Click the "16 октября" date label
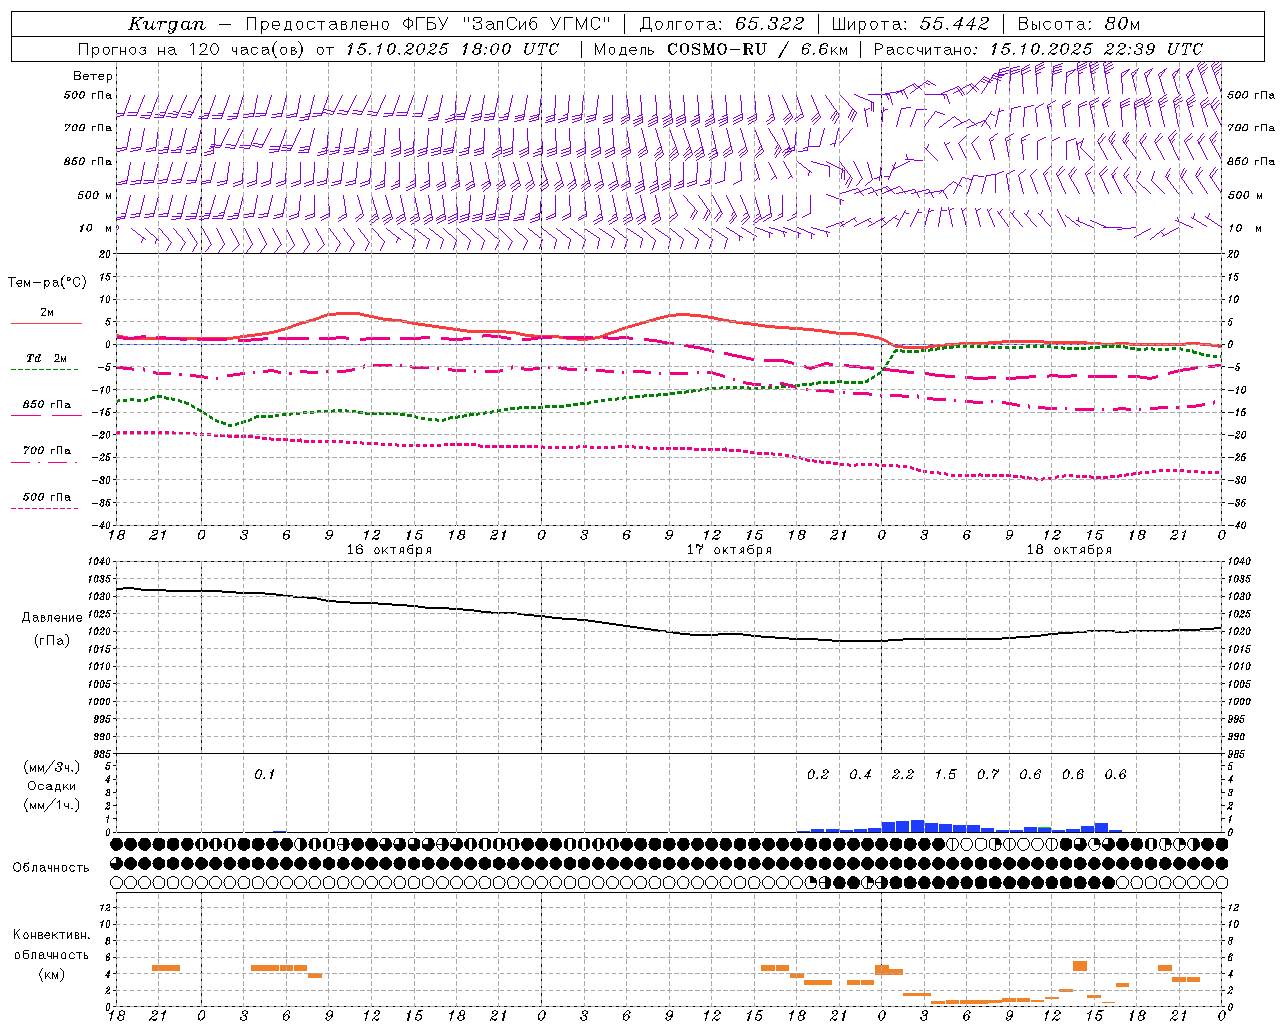The width and height of the screenshot is (1280, 1024). click(x=389, y=550)
